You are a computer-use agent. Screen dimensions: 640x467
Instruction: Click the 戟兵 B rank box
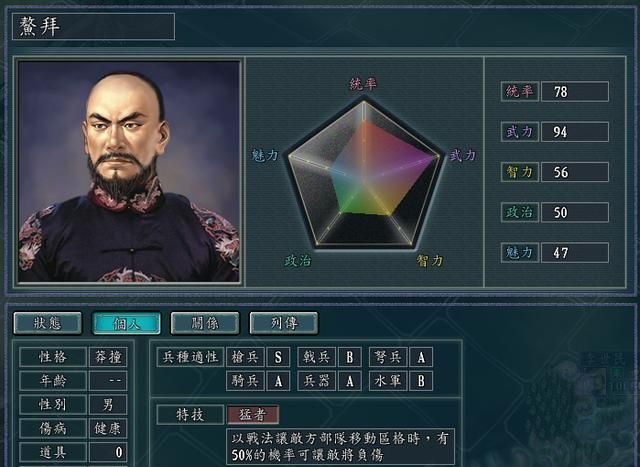(350, 357)
